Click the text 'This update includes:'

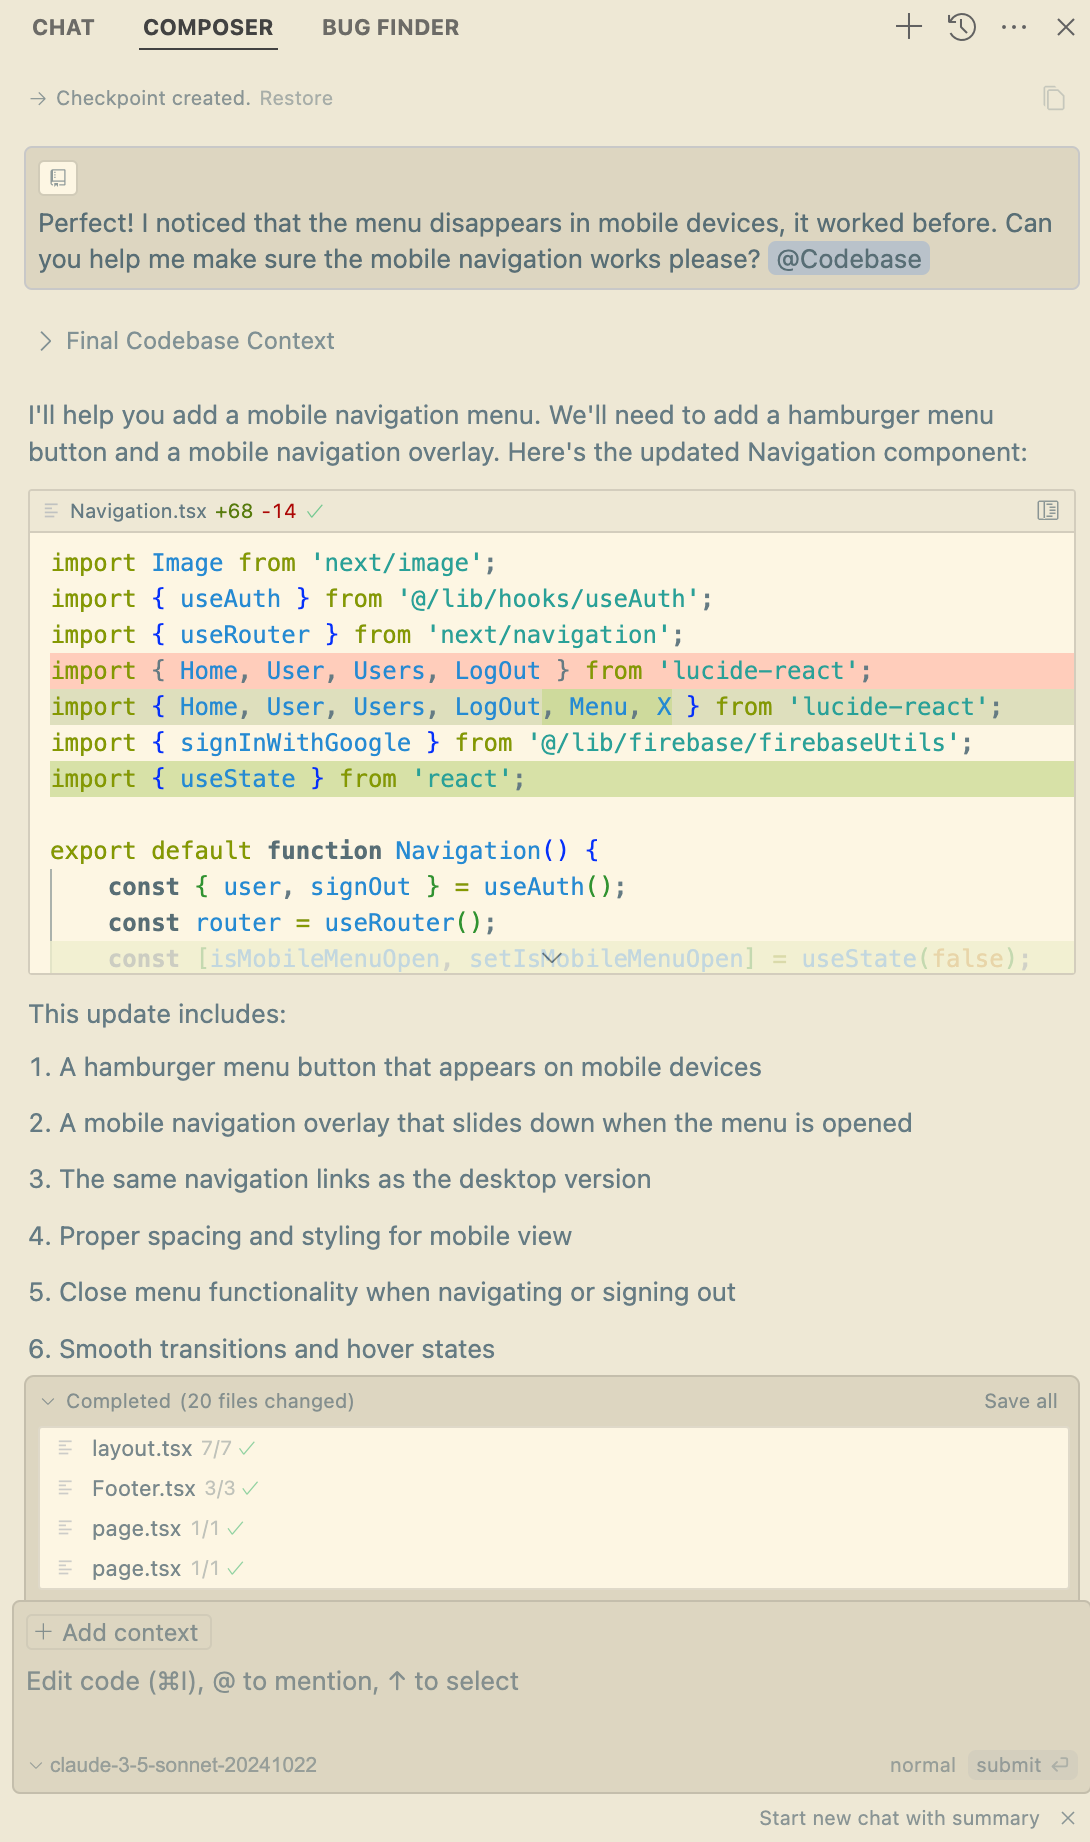[x=157, y=1014]
